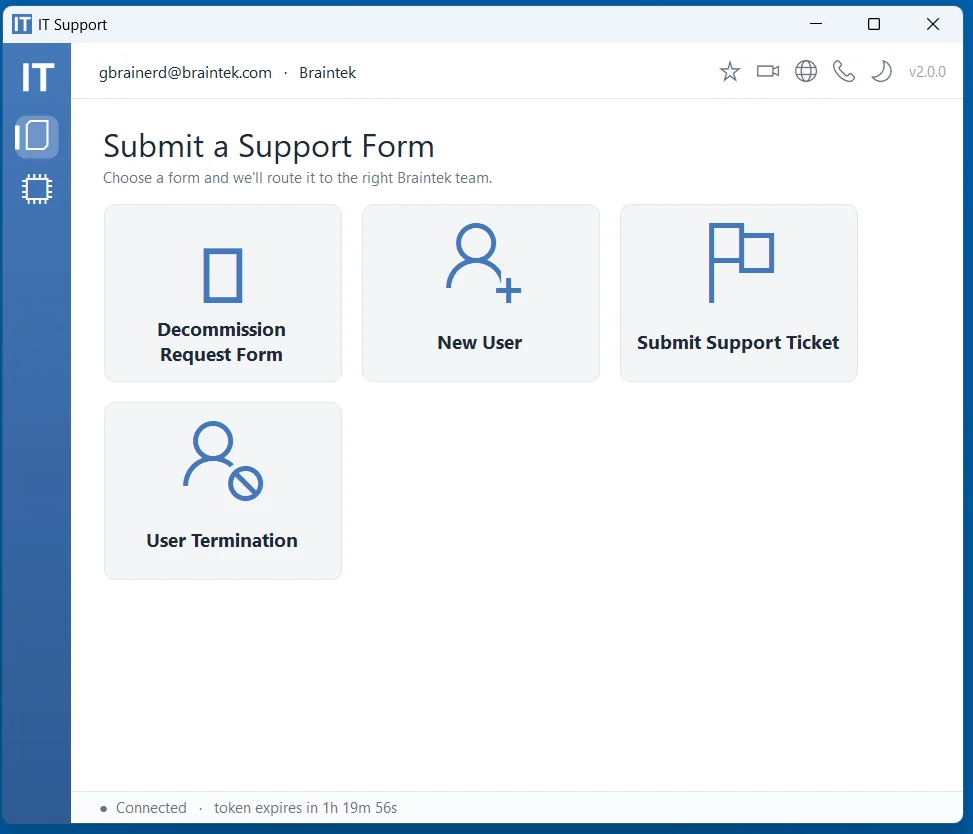973x834 pixels.
Task: Click the rectangle icon on decommission card
Action: coord(223,276)
